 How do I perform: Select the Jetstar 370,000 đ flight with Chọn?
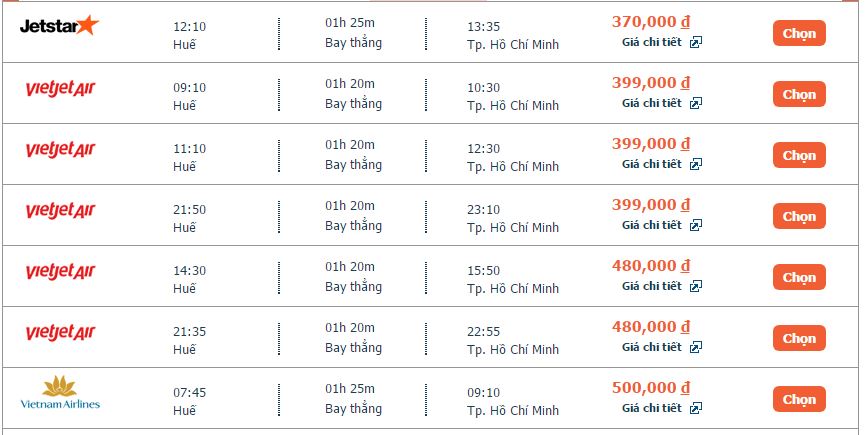coord(799,33)
